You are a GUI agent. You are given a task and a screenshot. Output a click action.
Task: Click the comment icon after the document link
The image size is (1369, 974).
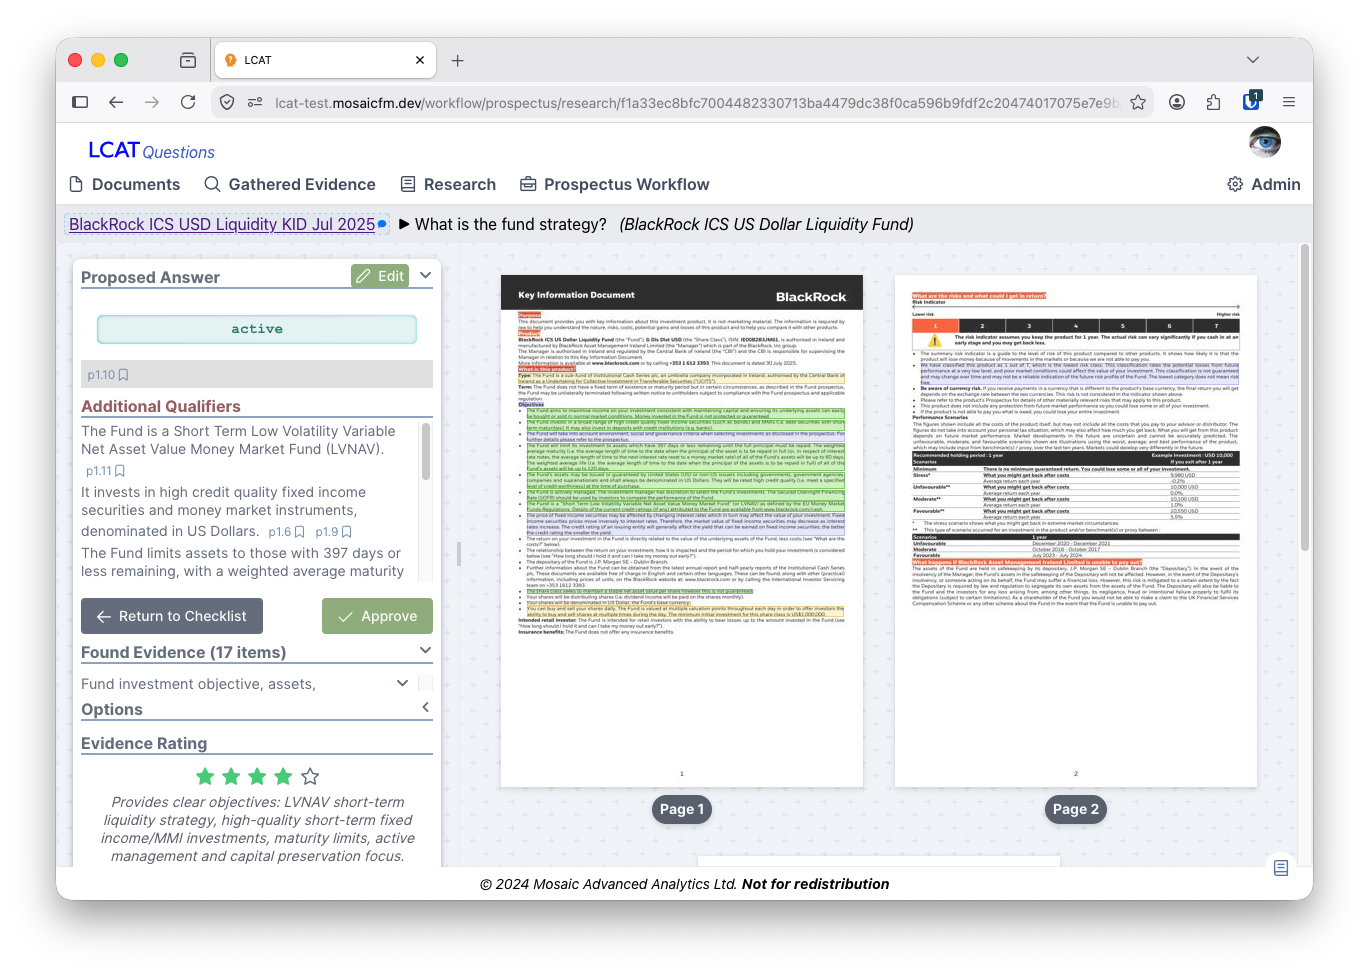[382, 224]
